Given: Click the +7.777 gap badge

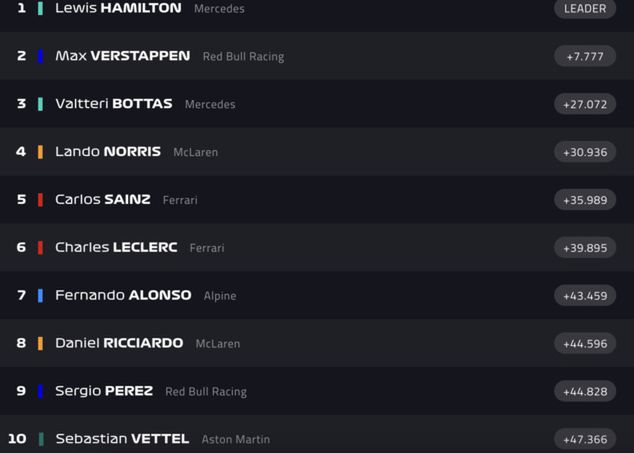Looking at the screenshot, I should tap(585, 56).
